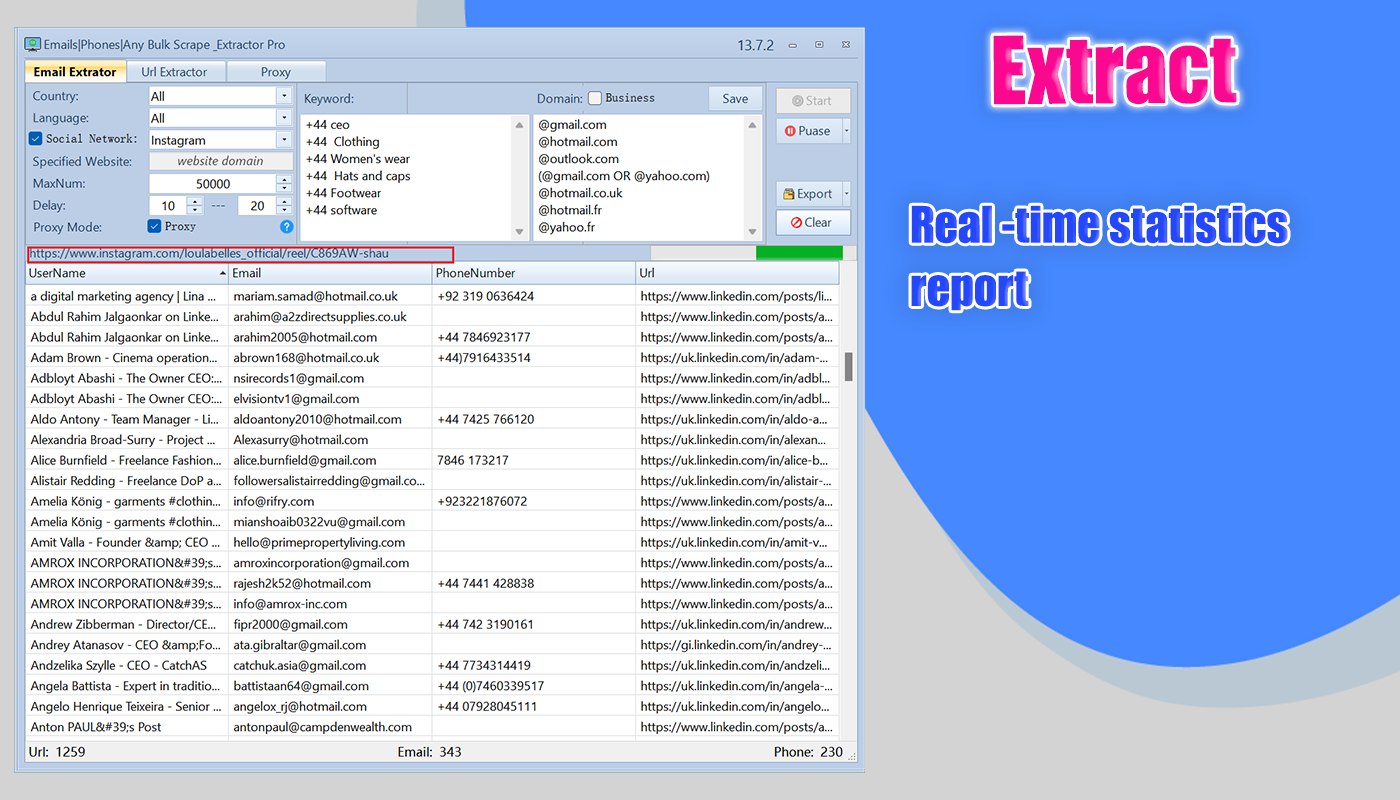Open the Language dropdown
This screenshot has width=1400, height=800.
point(284,118)
